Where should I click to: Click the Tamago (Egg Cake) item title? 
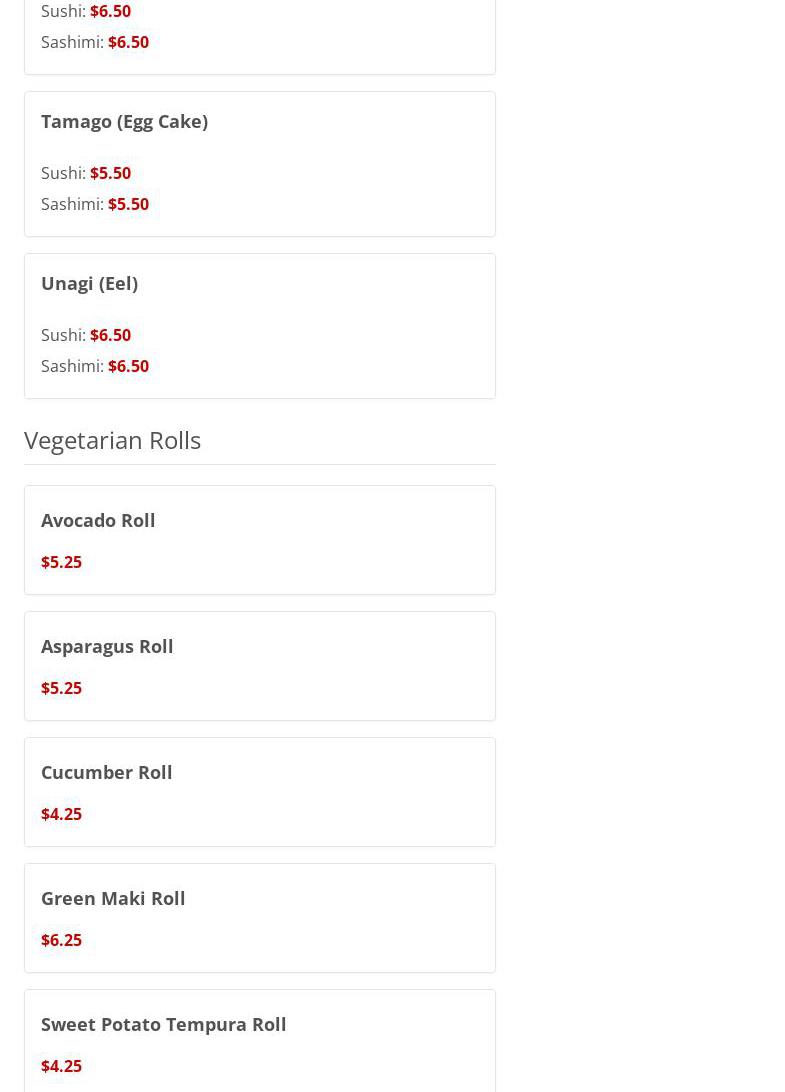point(124,121)
